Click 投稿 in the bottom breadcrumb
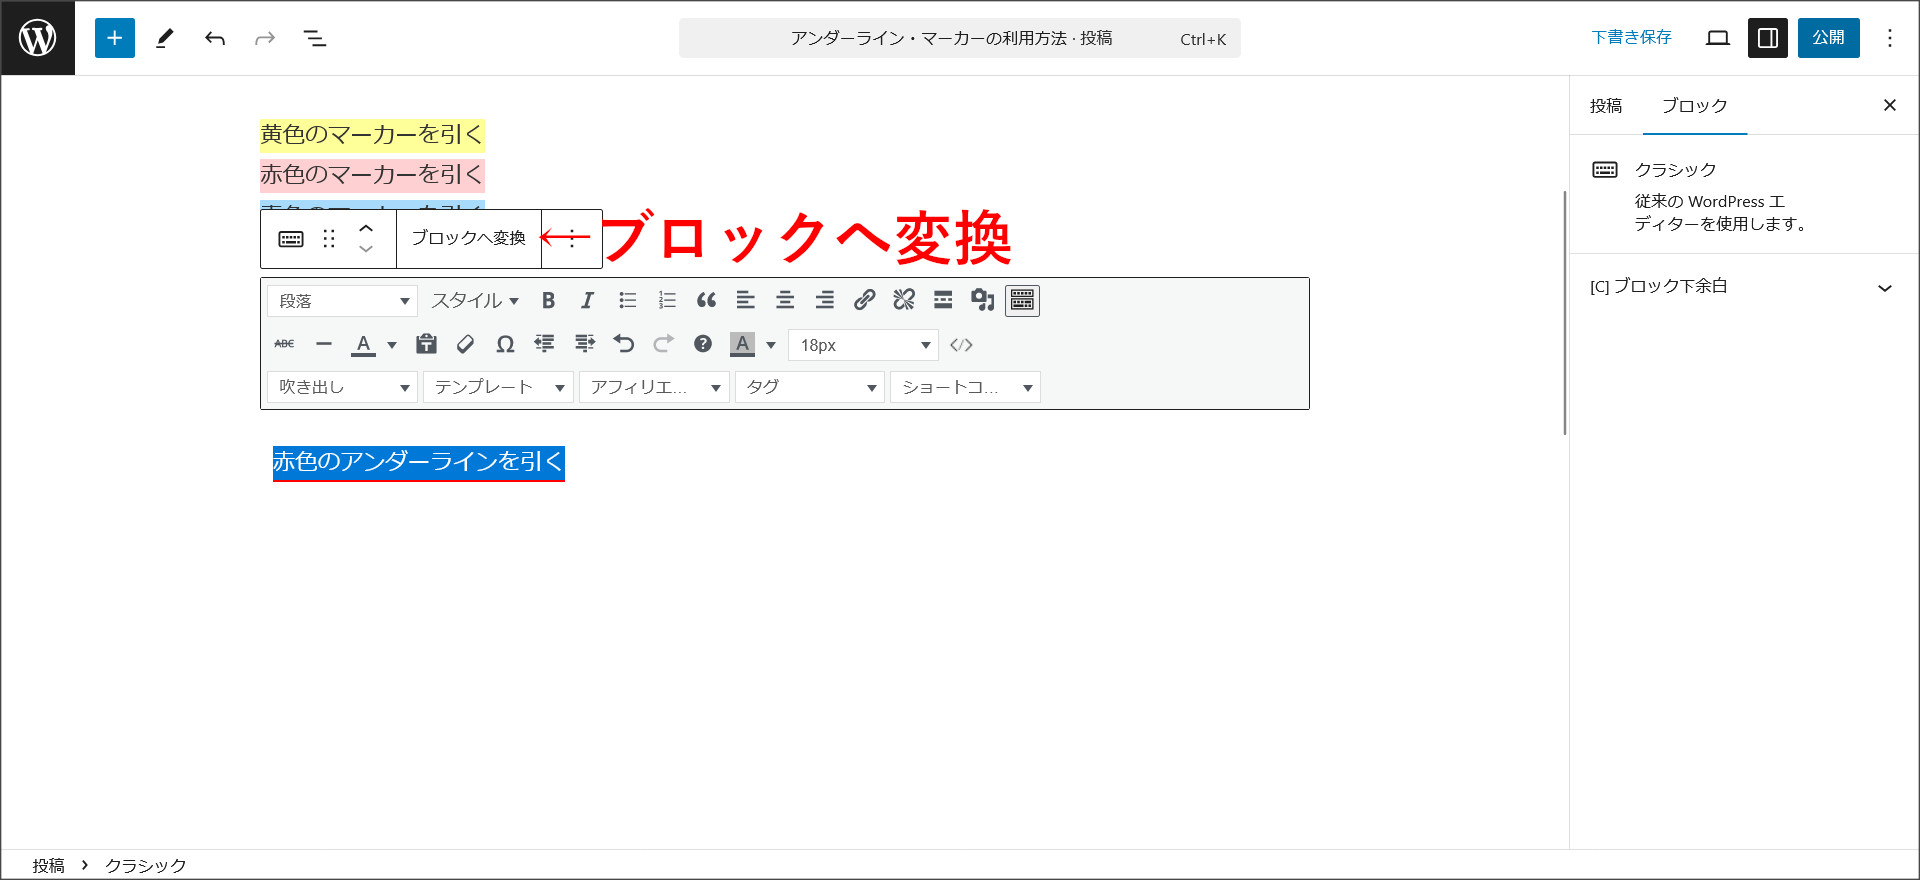This screenshot has height=880, width=1920. click(x=48, y=865)
